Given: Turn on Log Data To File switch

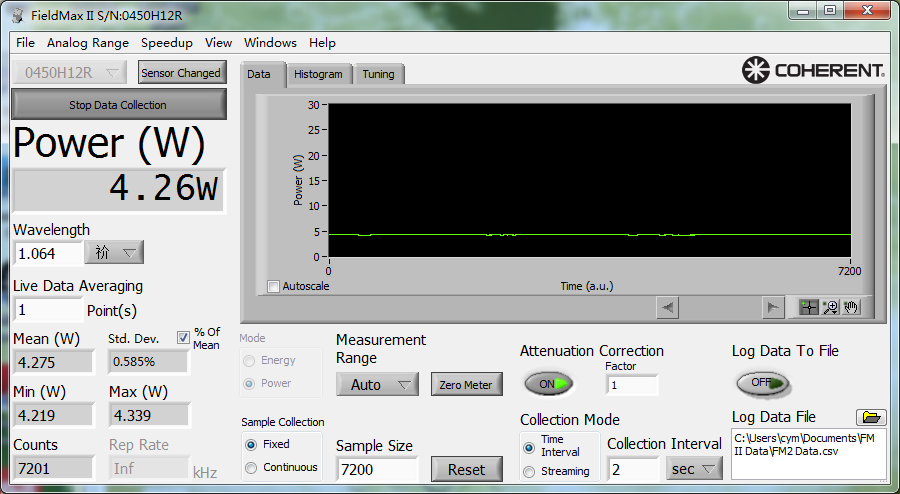Looking at the screenshot, I should click(x=762, y=383).
